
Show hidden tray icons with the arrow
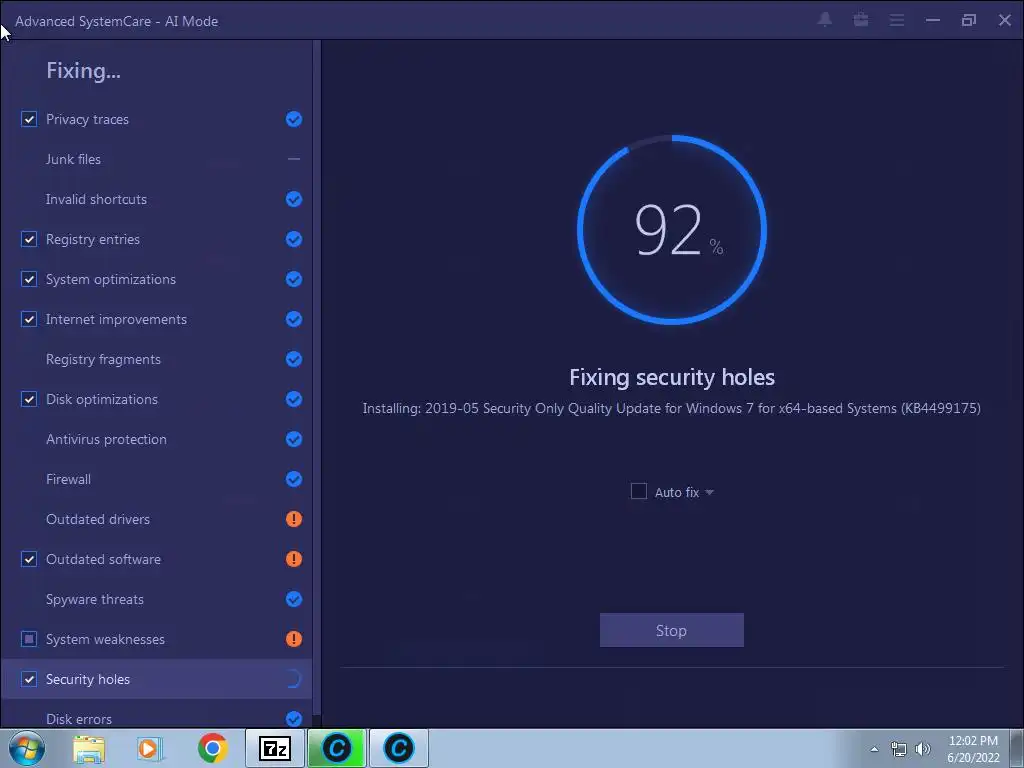874,749
